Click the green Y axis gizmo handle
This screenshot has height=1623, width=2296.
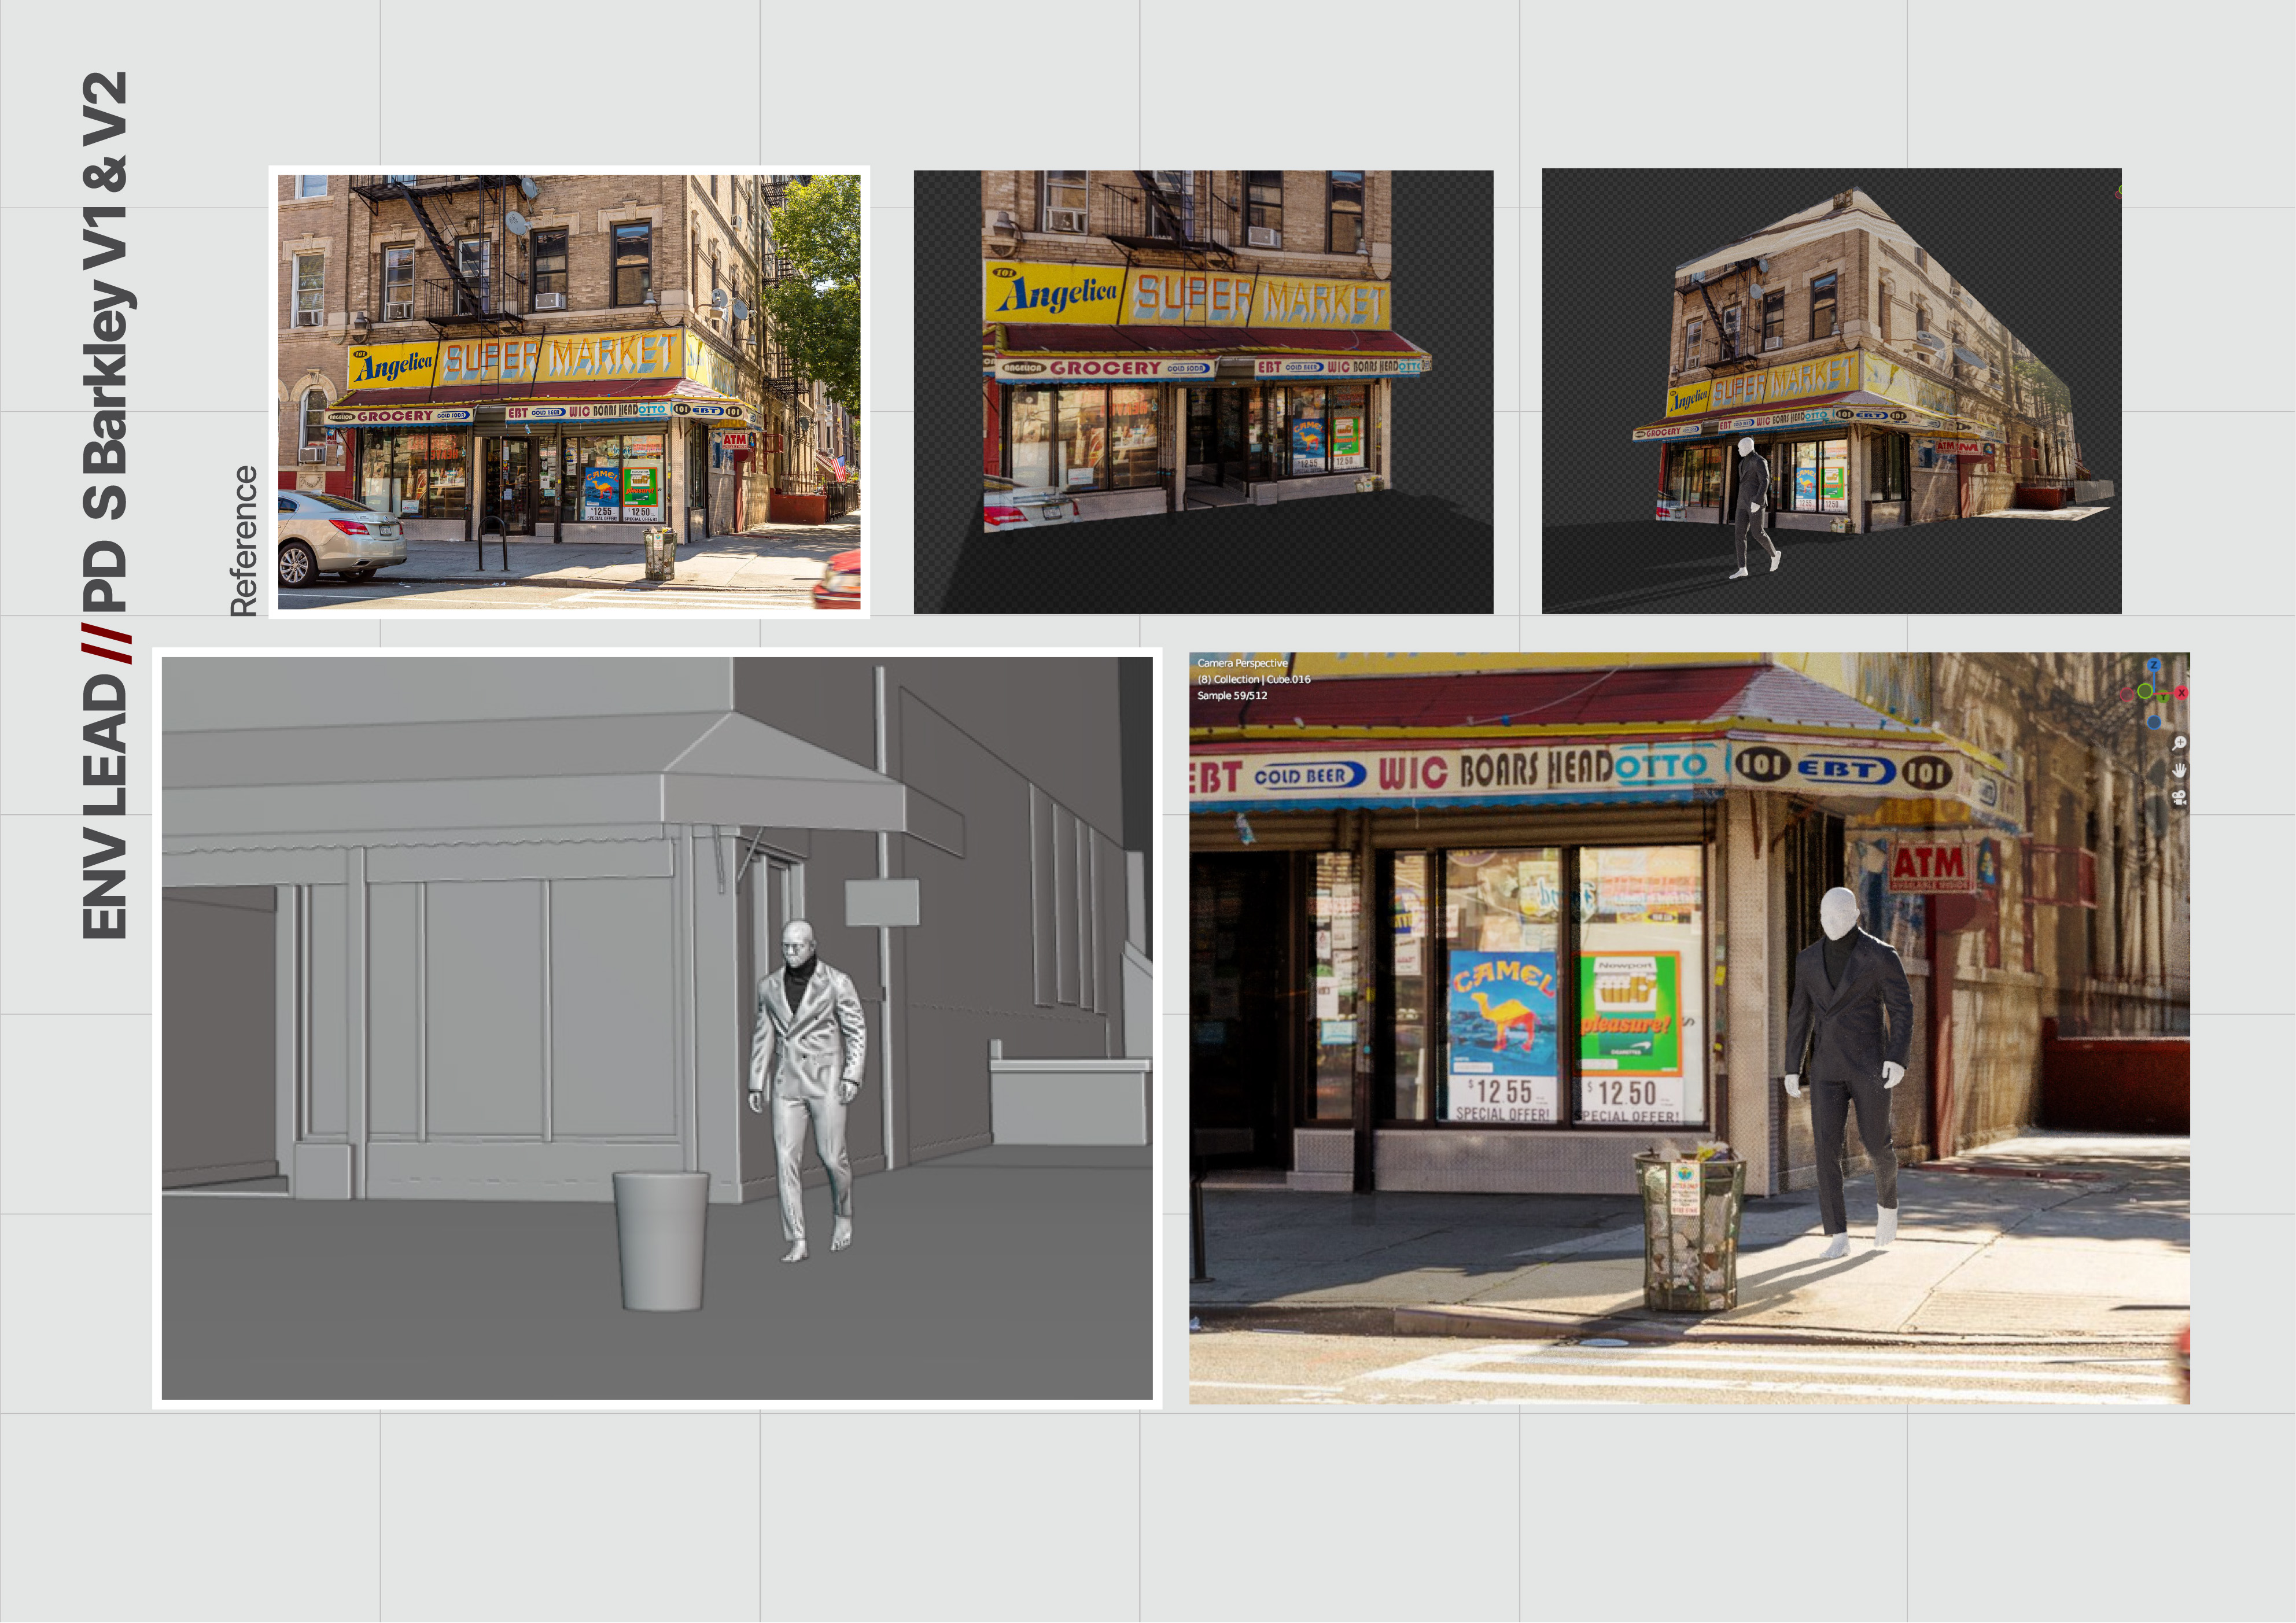click(x=2163, y=697)
